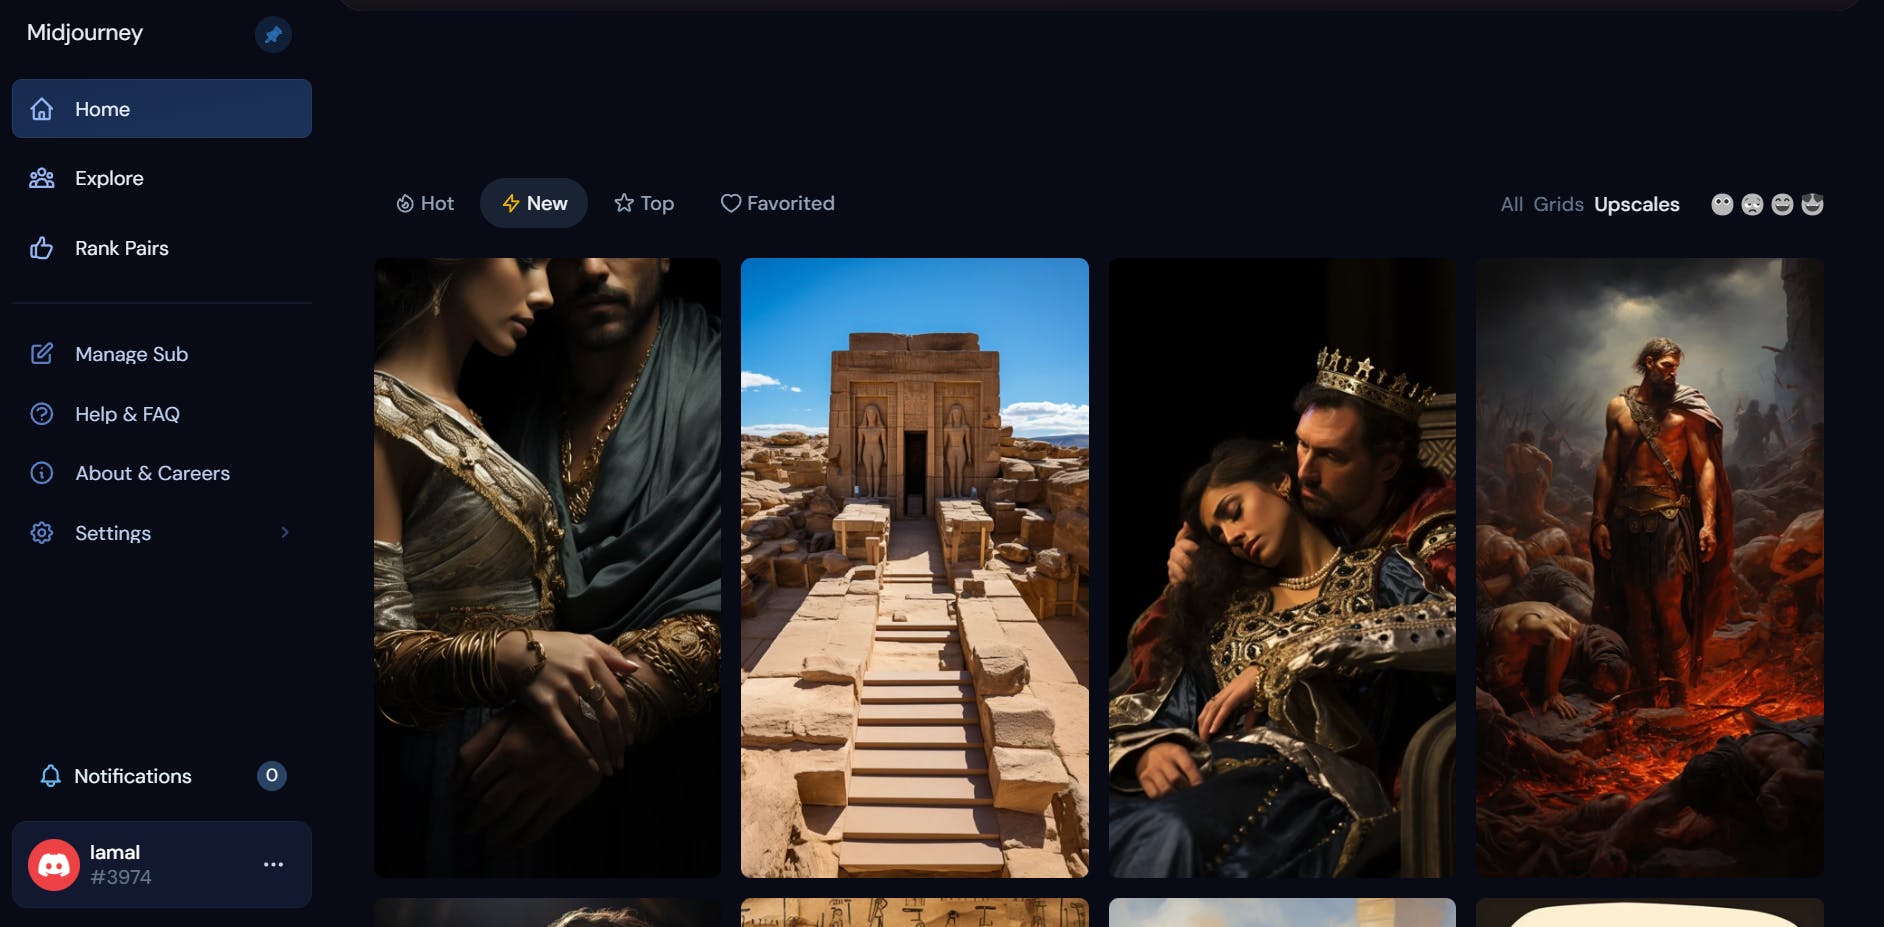This screenshot has width=1884, height=927.
Task: Filter images by Upscales
Action: tap(1637, 205)
